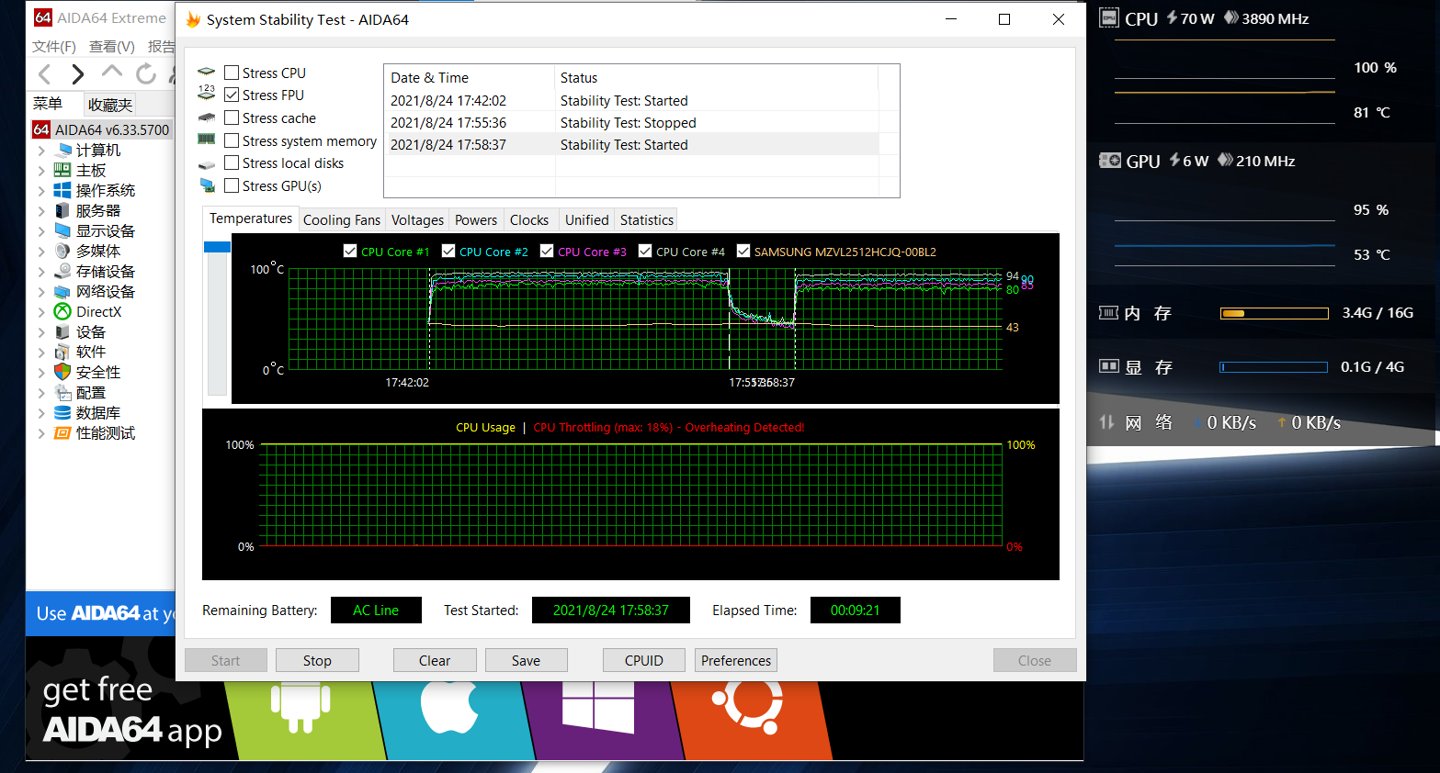Open Preferences
The height and width of the screenshot is (773, 1440).
736,660
